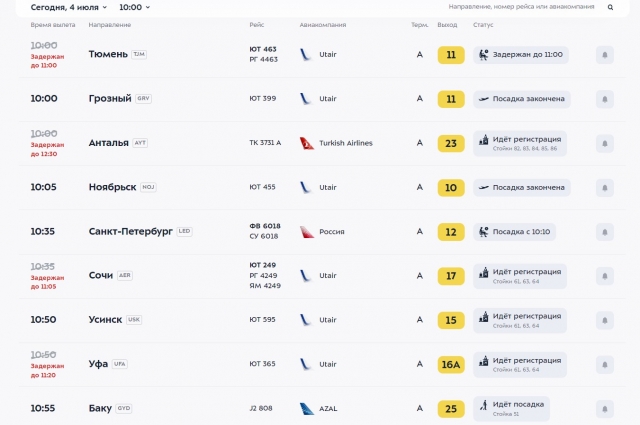Click the "Время вылета" column header

(x=50, y=24)
